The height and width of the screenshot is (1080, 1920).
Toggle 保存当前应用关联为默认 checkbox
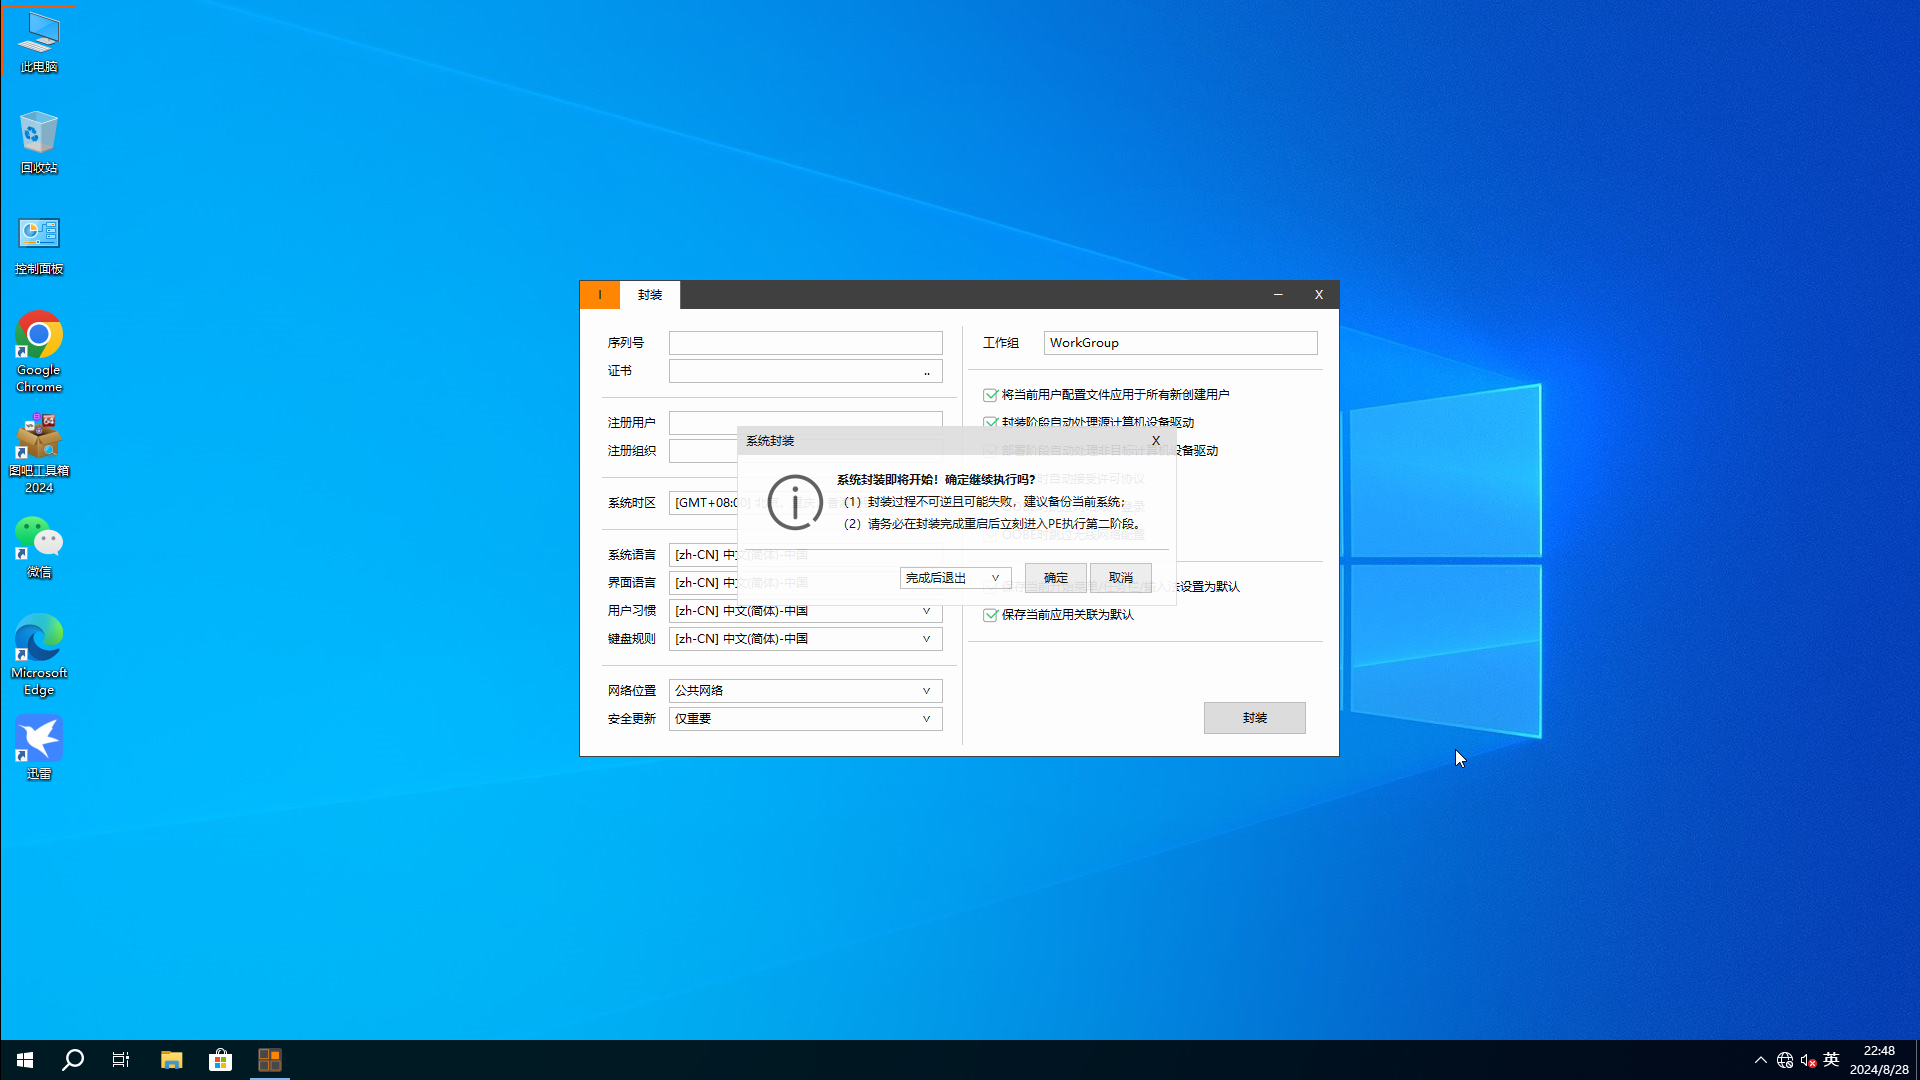click(990, 615)
